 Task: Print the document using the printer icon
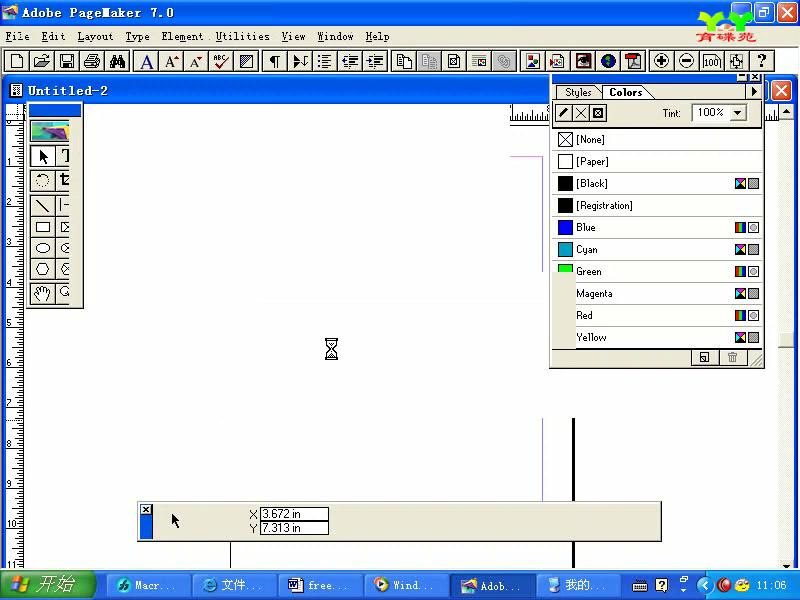(92, 62)
